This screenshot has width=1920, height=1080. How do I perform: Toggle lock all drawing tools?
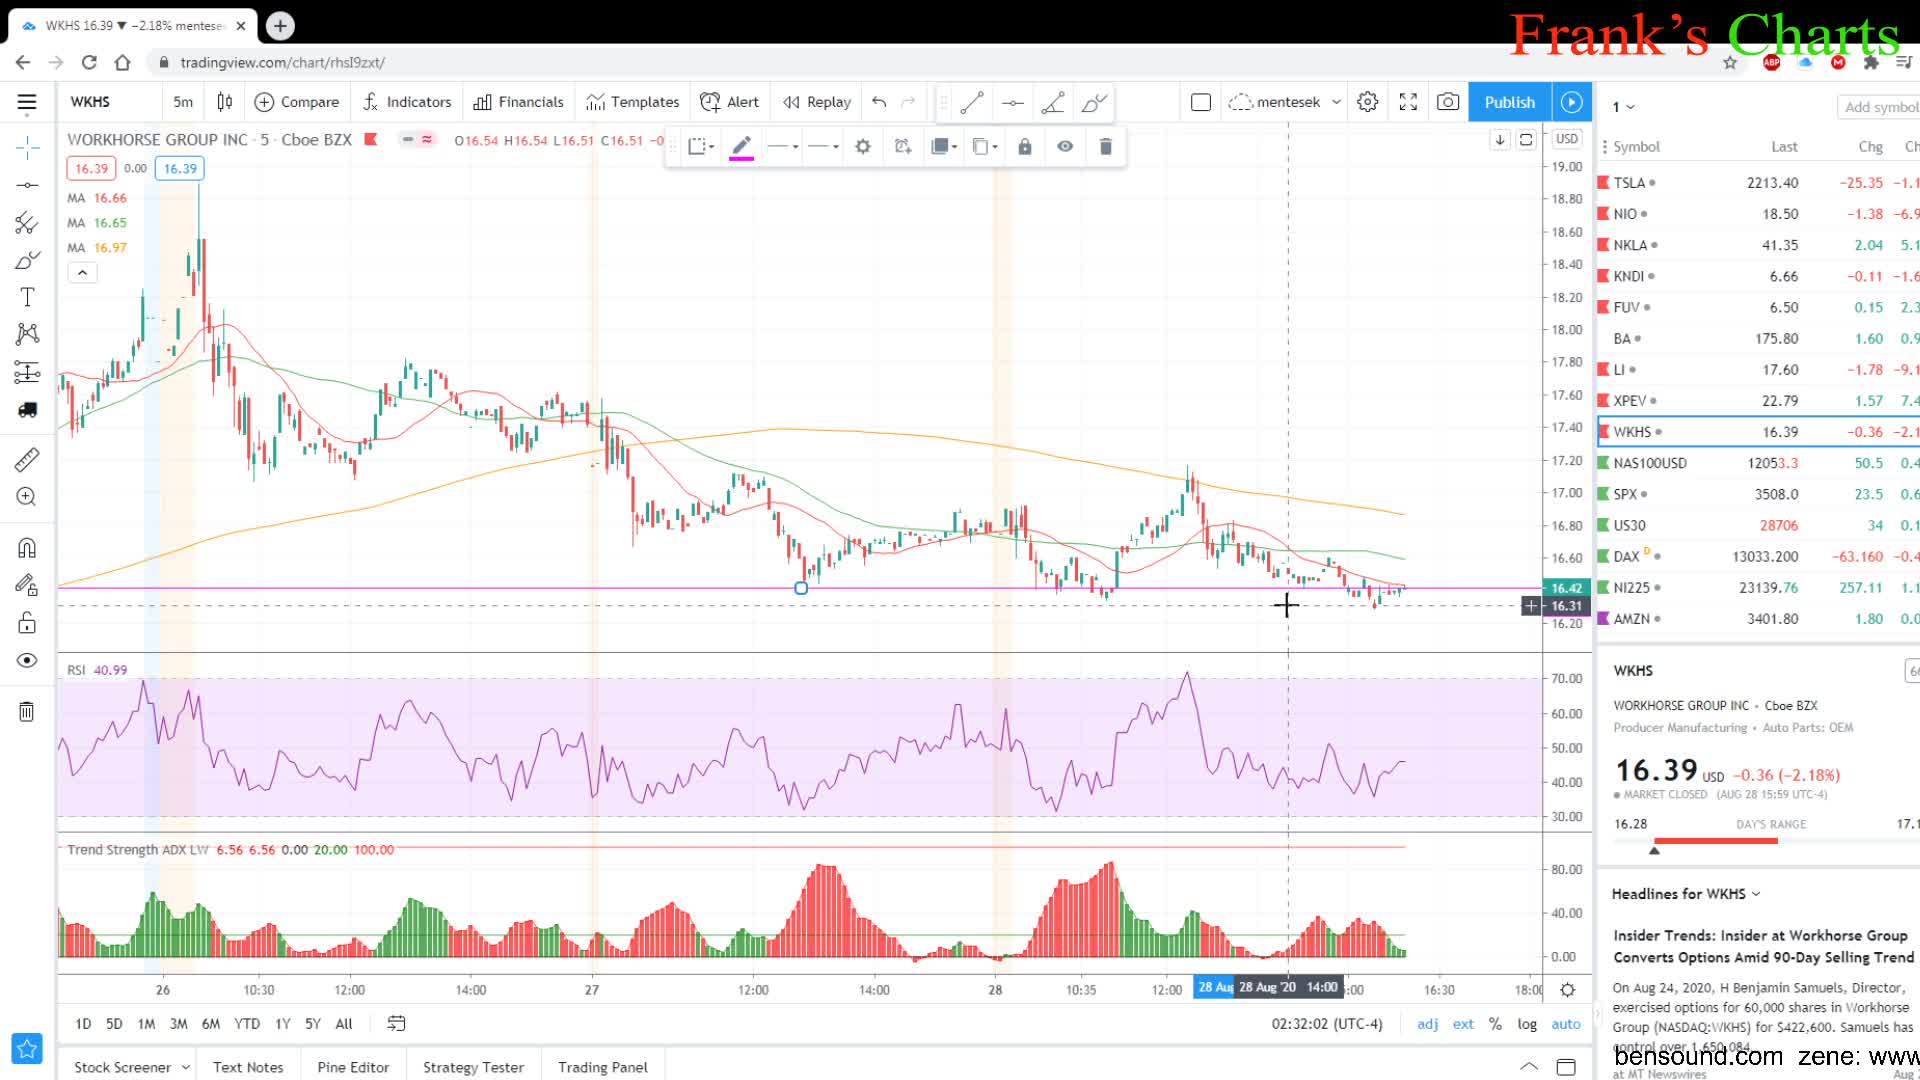pyautogui.click(x=27, y=623)
